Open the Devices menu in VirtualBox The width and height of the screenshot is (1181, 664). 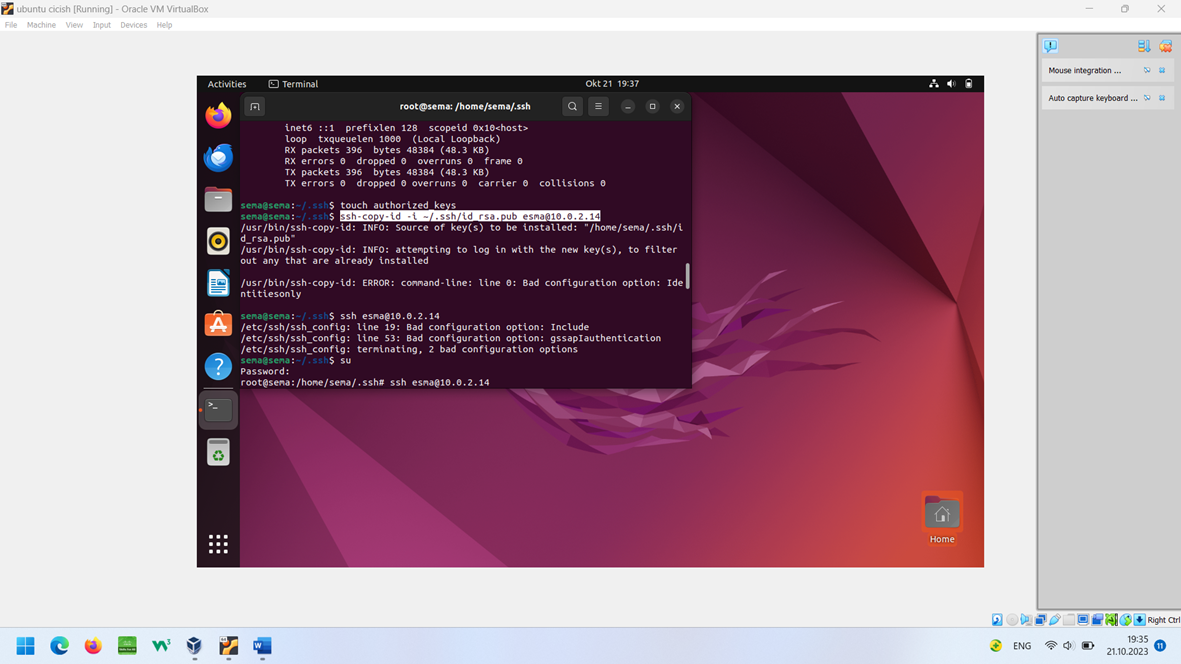(133, 25)
